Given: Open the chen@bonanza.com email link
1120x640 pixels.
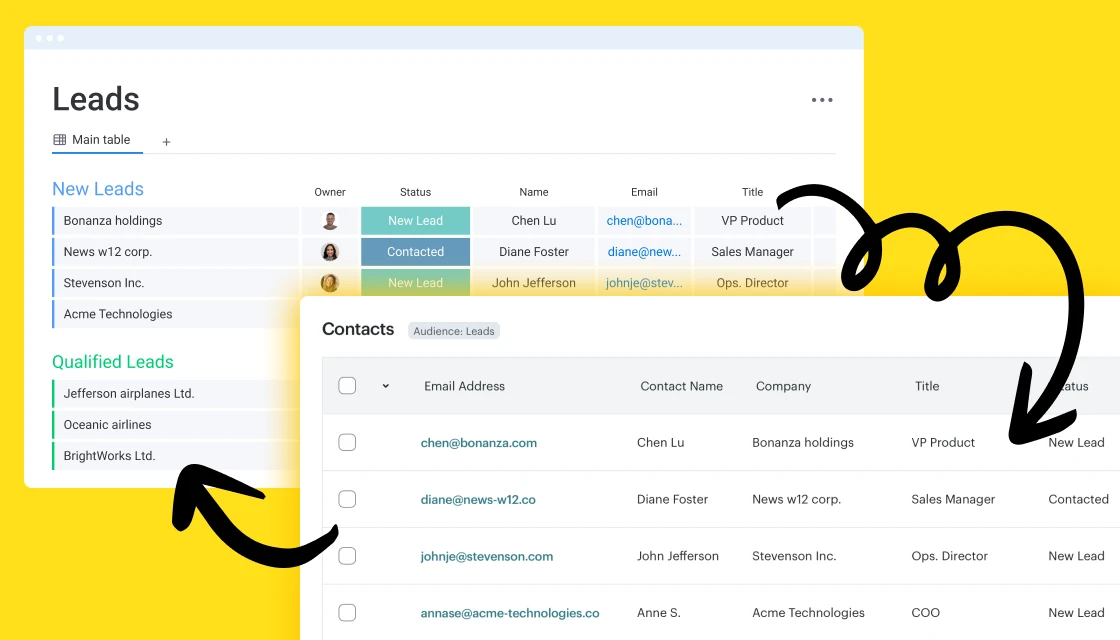Looking at the screenshot, I should coord(478,442).
